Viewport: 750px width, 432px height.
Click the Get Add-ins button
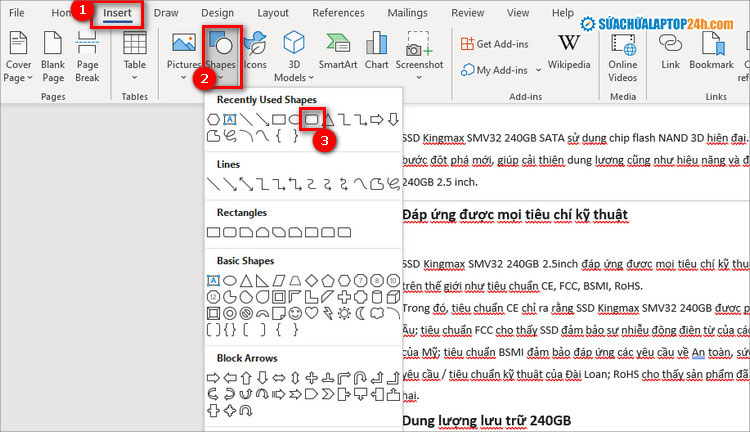point(496,44)
